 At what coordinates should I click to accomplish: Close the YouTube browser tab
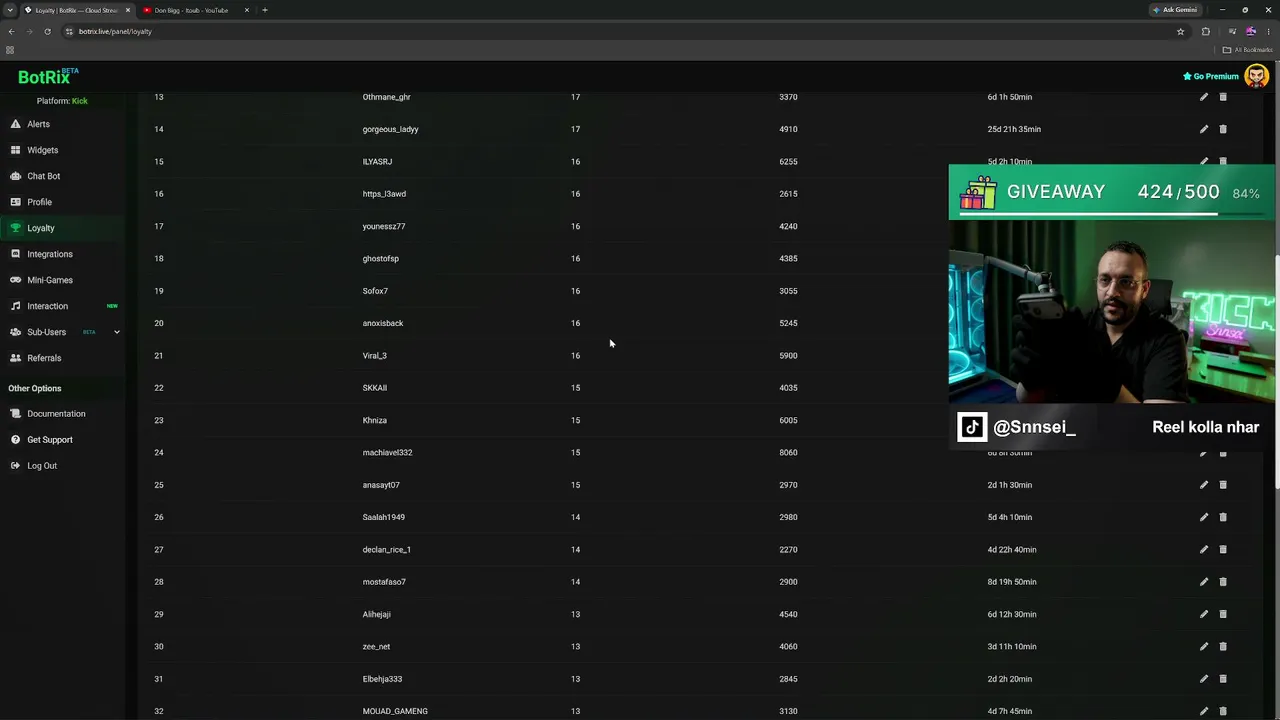(246, 10)
